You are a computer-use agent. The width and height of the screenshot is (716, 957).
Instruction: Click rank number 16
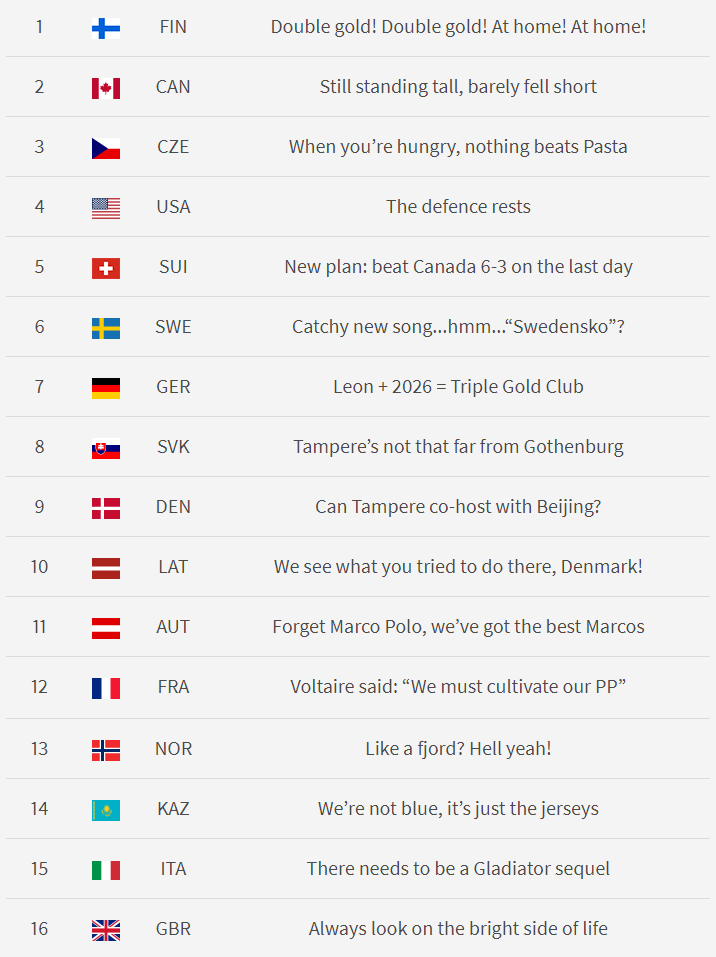coord(39,929)
